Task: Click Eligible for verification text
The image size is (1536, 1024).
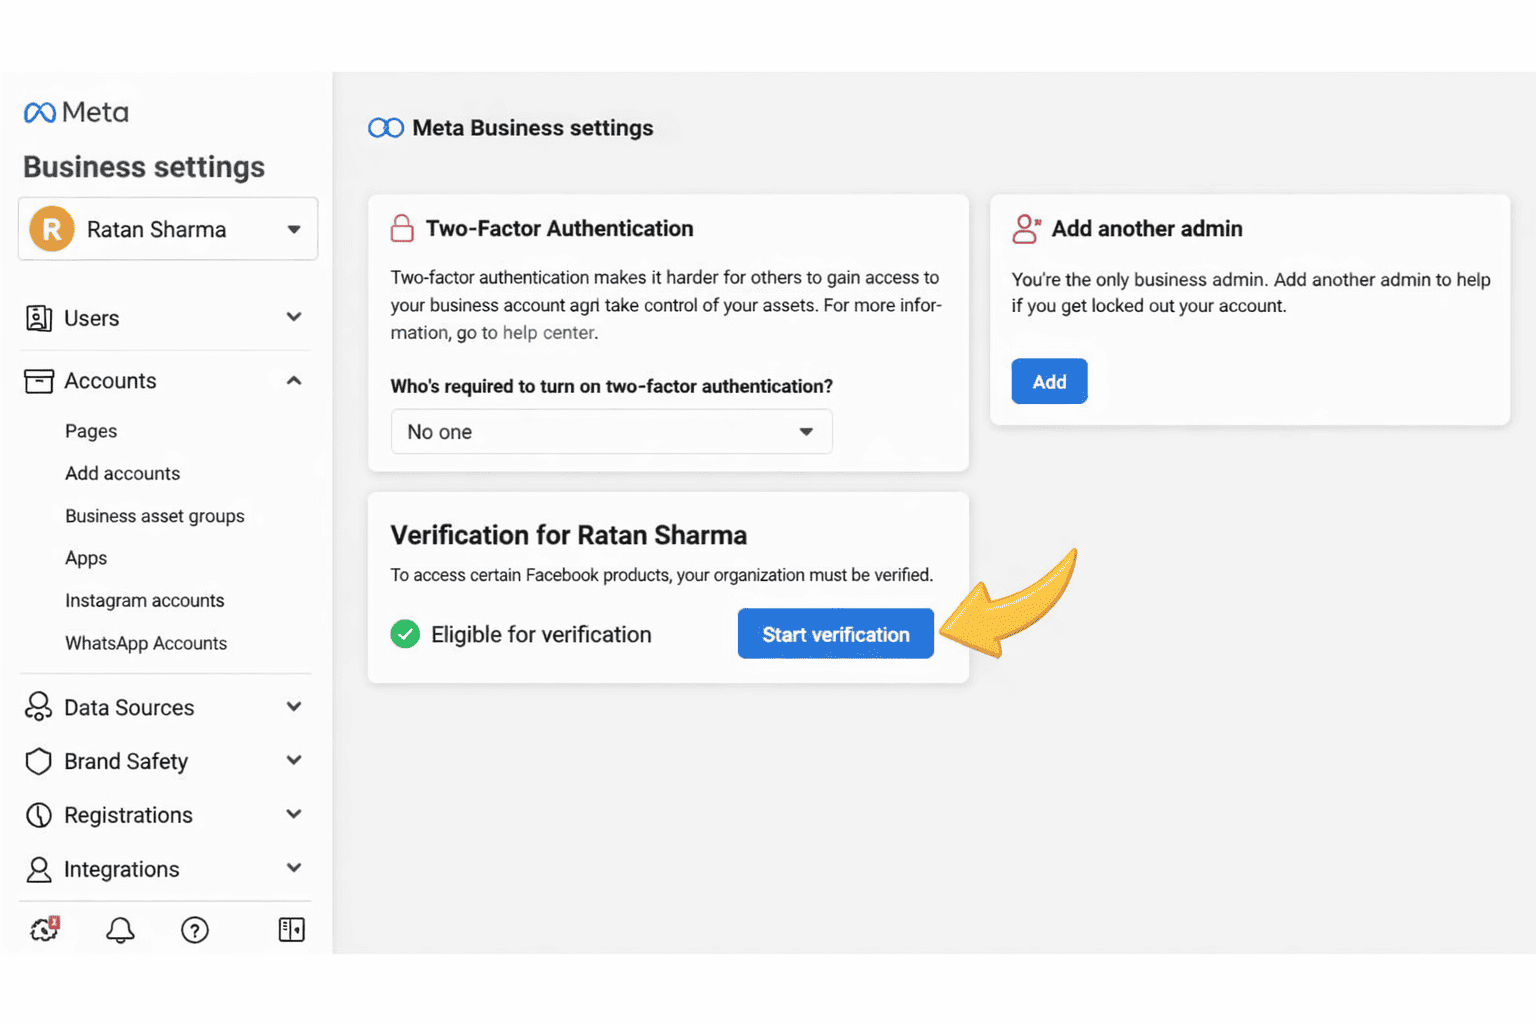Action: (x=541, y=634)
